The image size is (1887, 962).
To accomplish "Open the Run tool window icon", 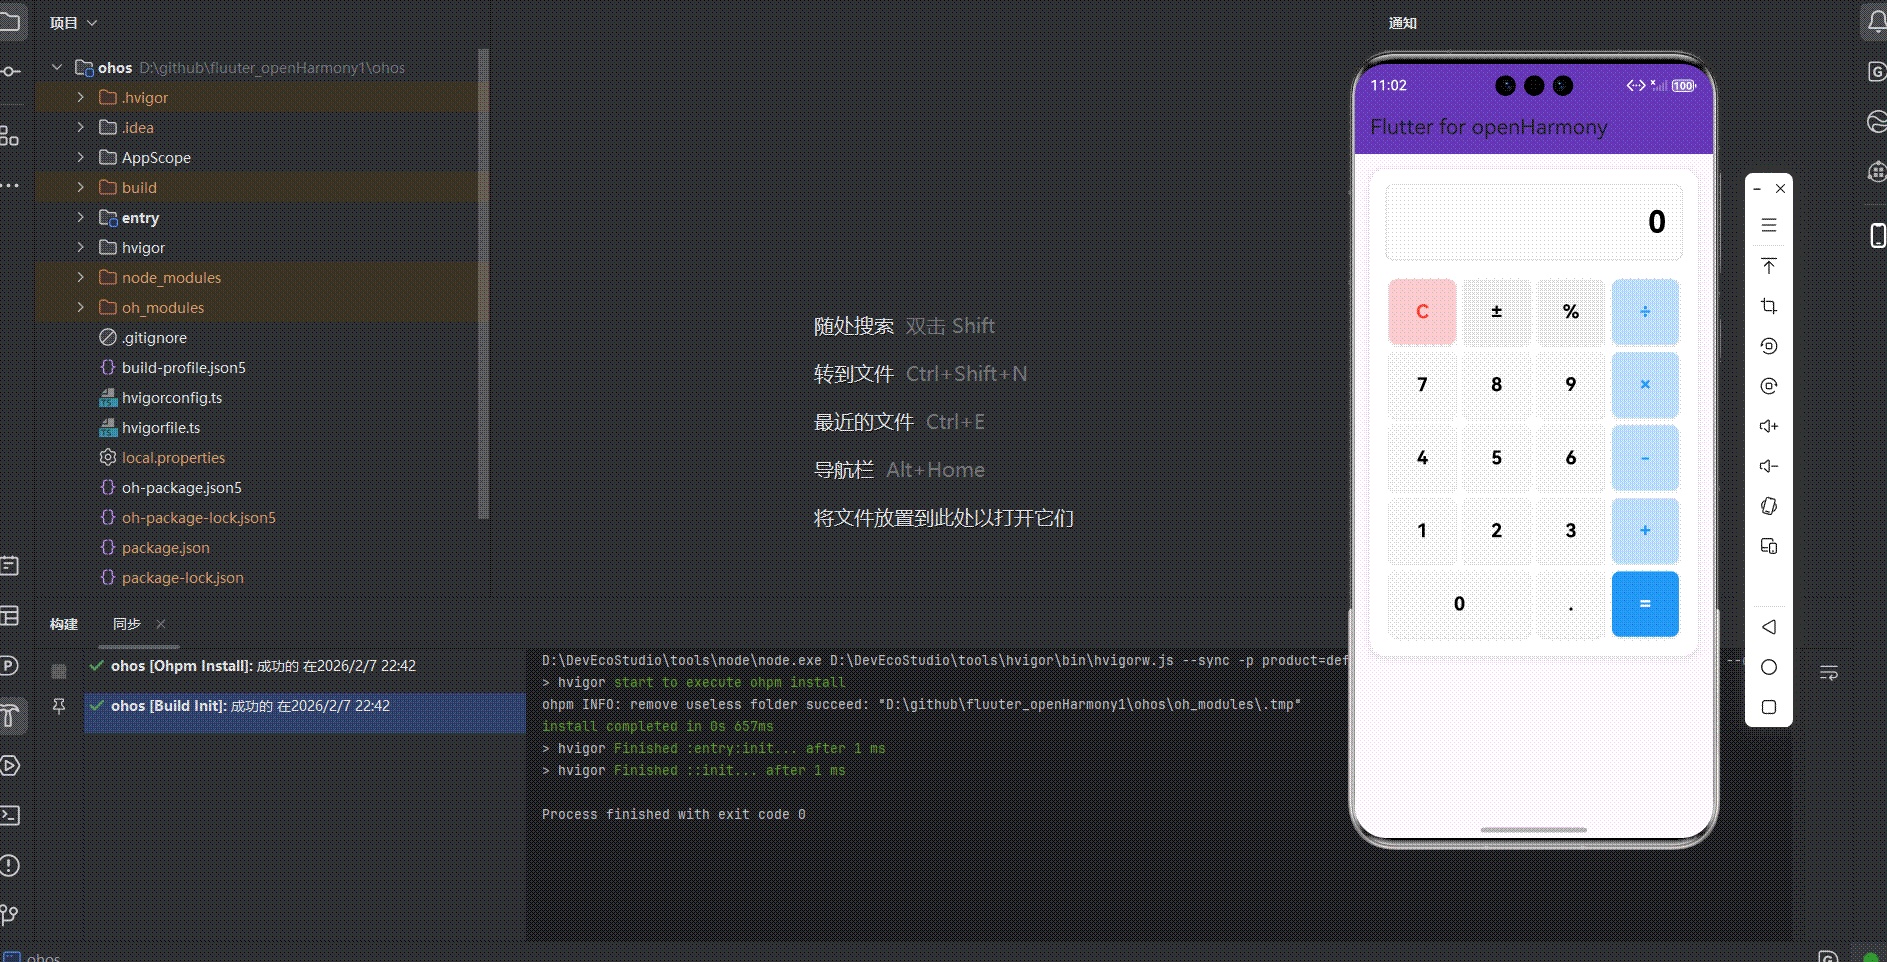I will 10,765.
